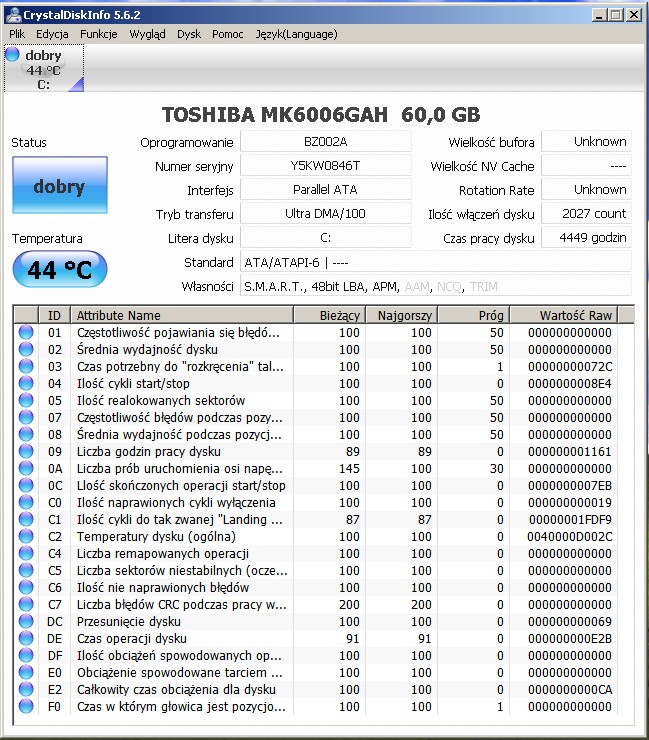The image size is (649, 740).
Task: Click status orb for attribute 01
Action: click(x=26, y=332)
